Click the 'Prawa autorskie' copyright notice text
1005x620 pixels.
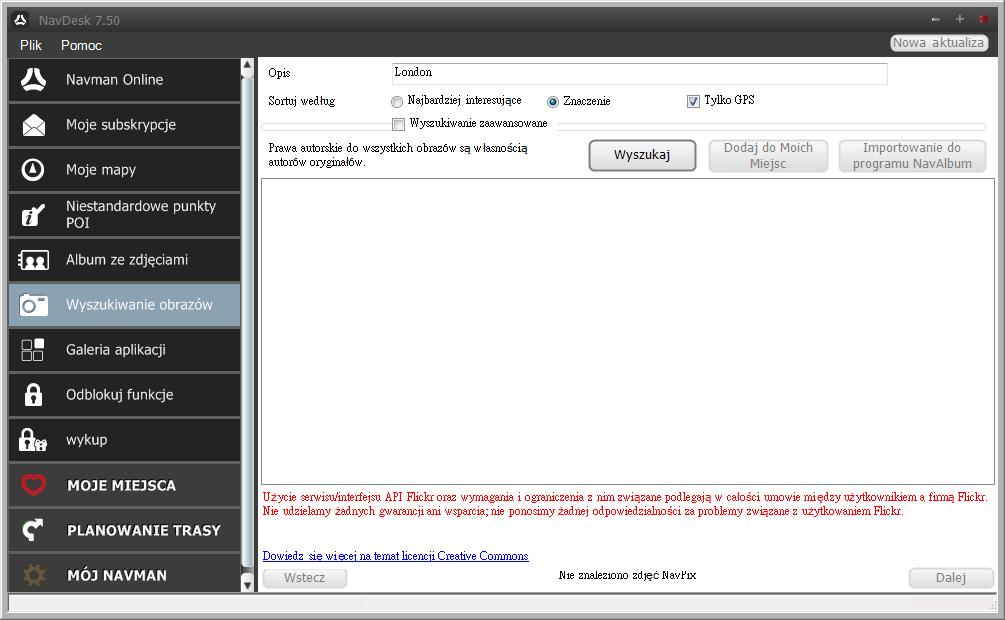(397, 155)
